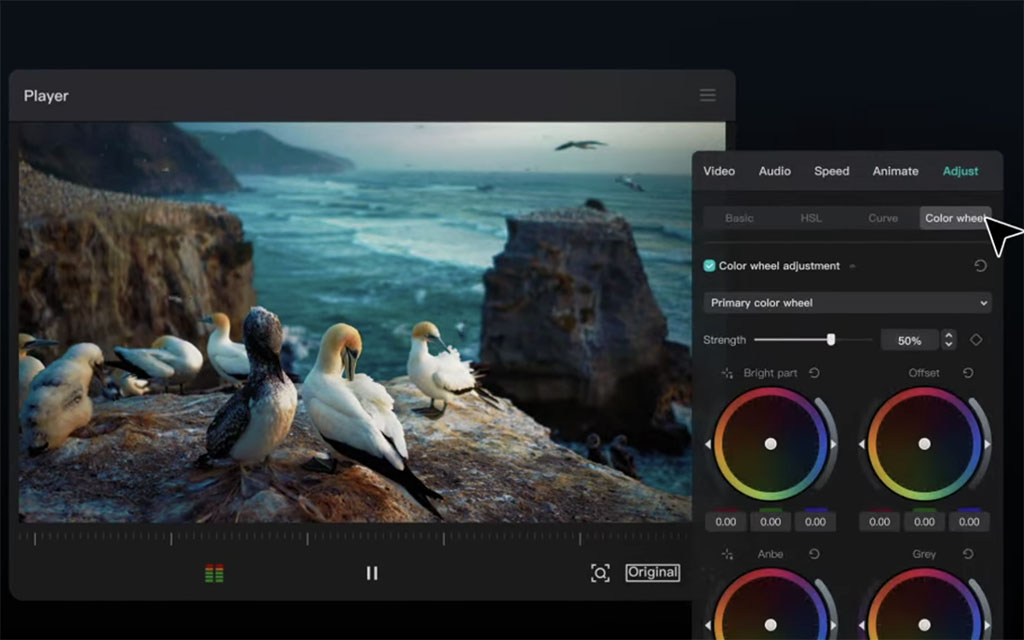
Task: Click the zoom preview magnifier icon
Action: 600,573
